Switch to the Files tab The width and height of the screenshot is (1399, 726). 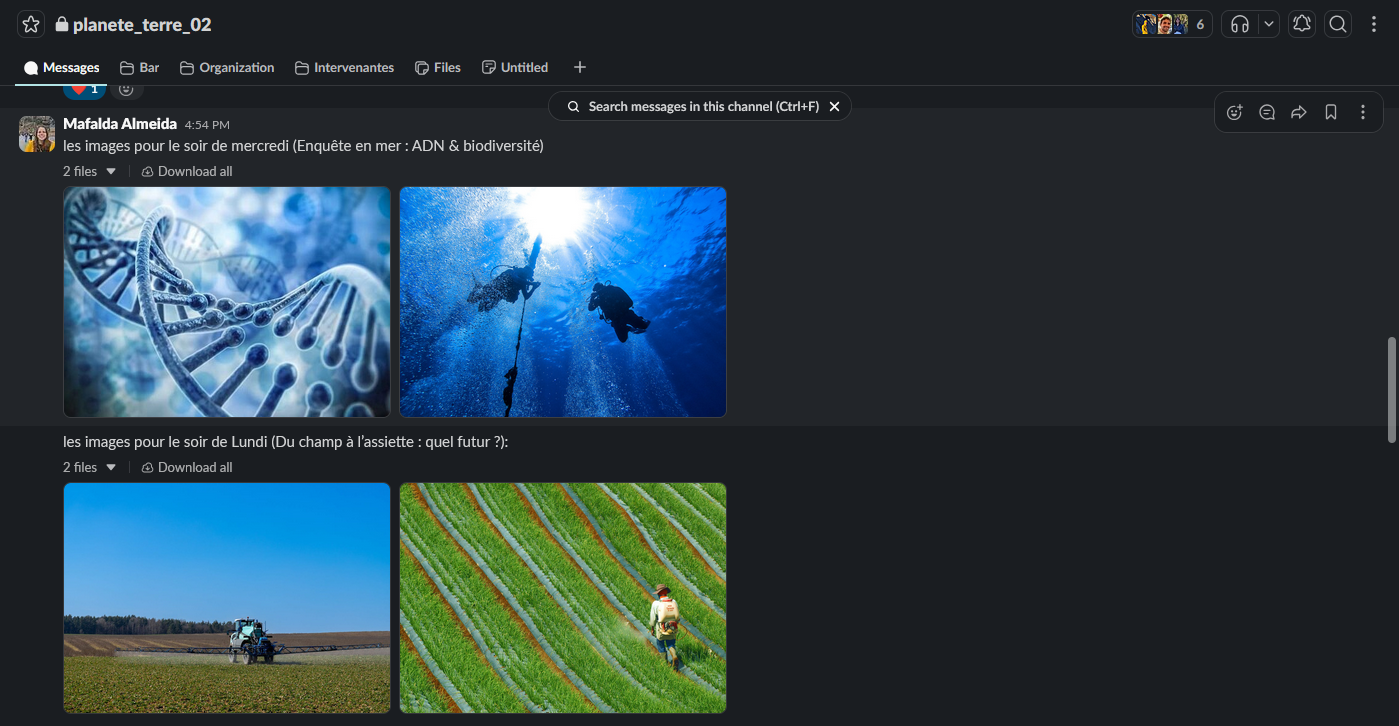(x=438, y=67)
